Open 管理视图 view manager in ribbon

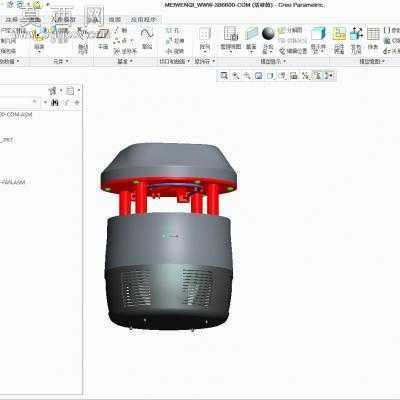[x=231, y=39]
